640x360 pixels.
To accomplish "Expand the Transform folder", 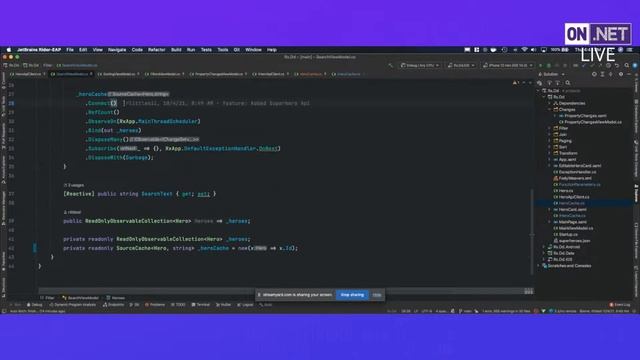I will tap(549, 153).
